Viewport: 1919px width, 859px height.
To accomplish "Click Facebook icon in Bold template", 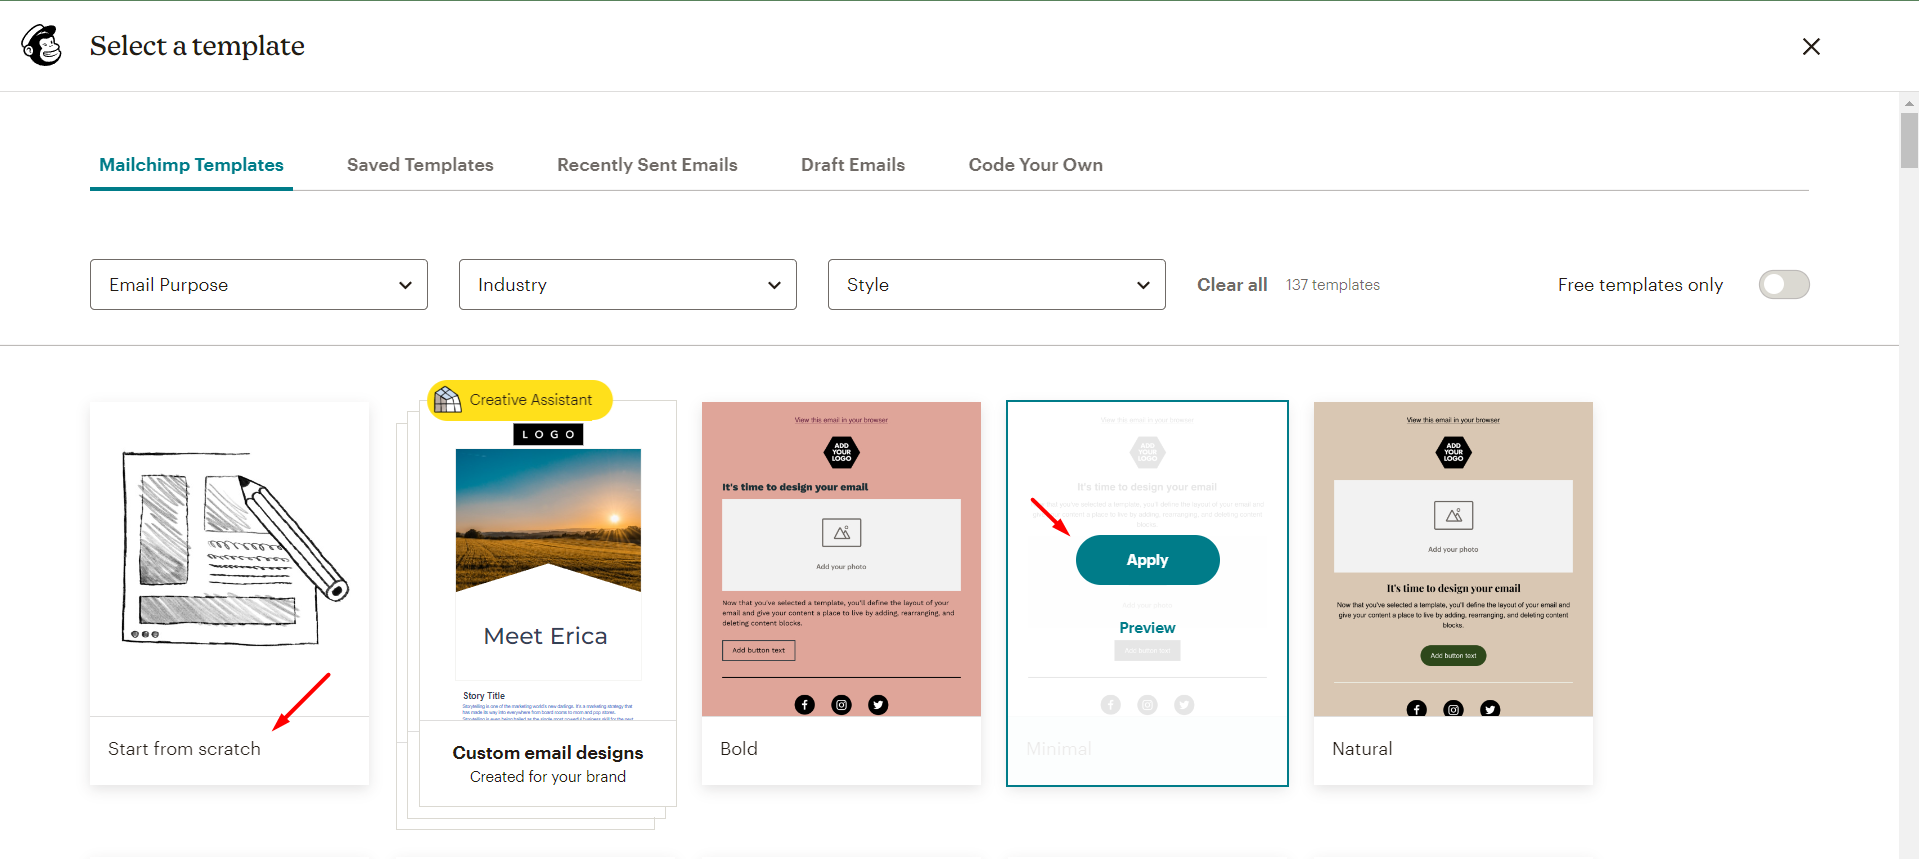I will (804, 705).
